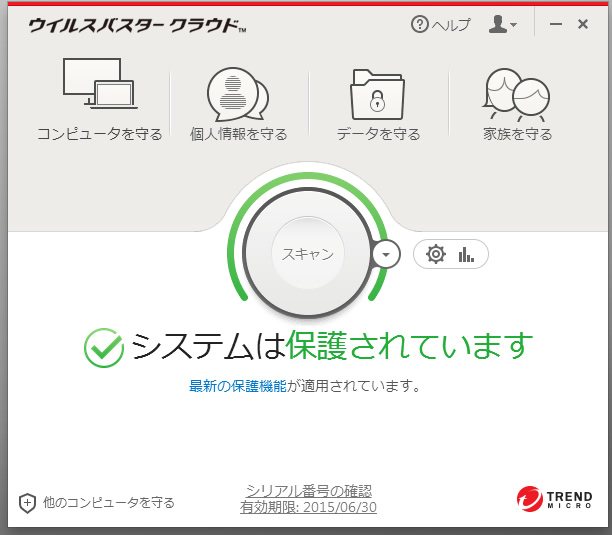Click the ウイルスバスター クラウド title logo
The image size is (612, 535).
pyautogui.click(x=137, y=25)
